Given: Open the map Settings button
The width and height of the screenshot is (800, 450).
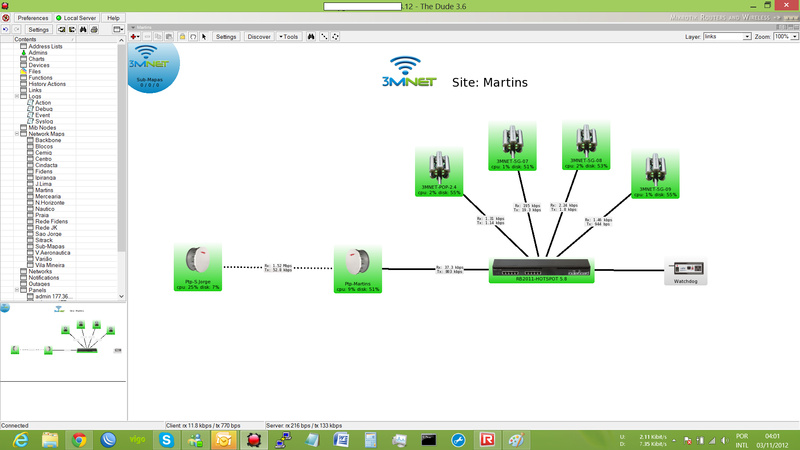Looking at the screenshot, I should click(226, 37).
